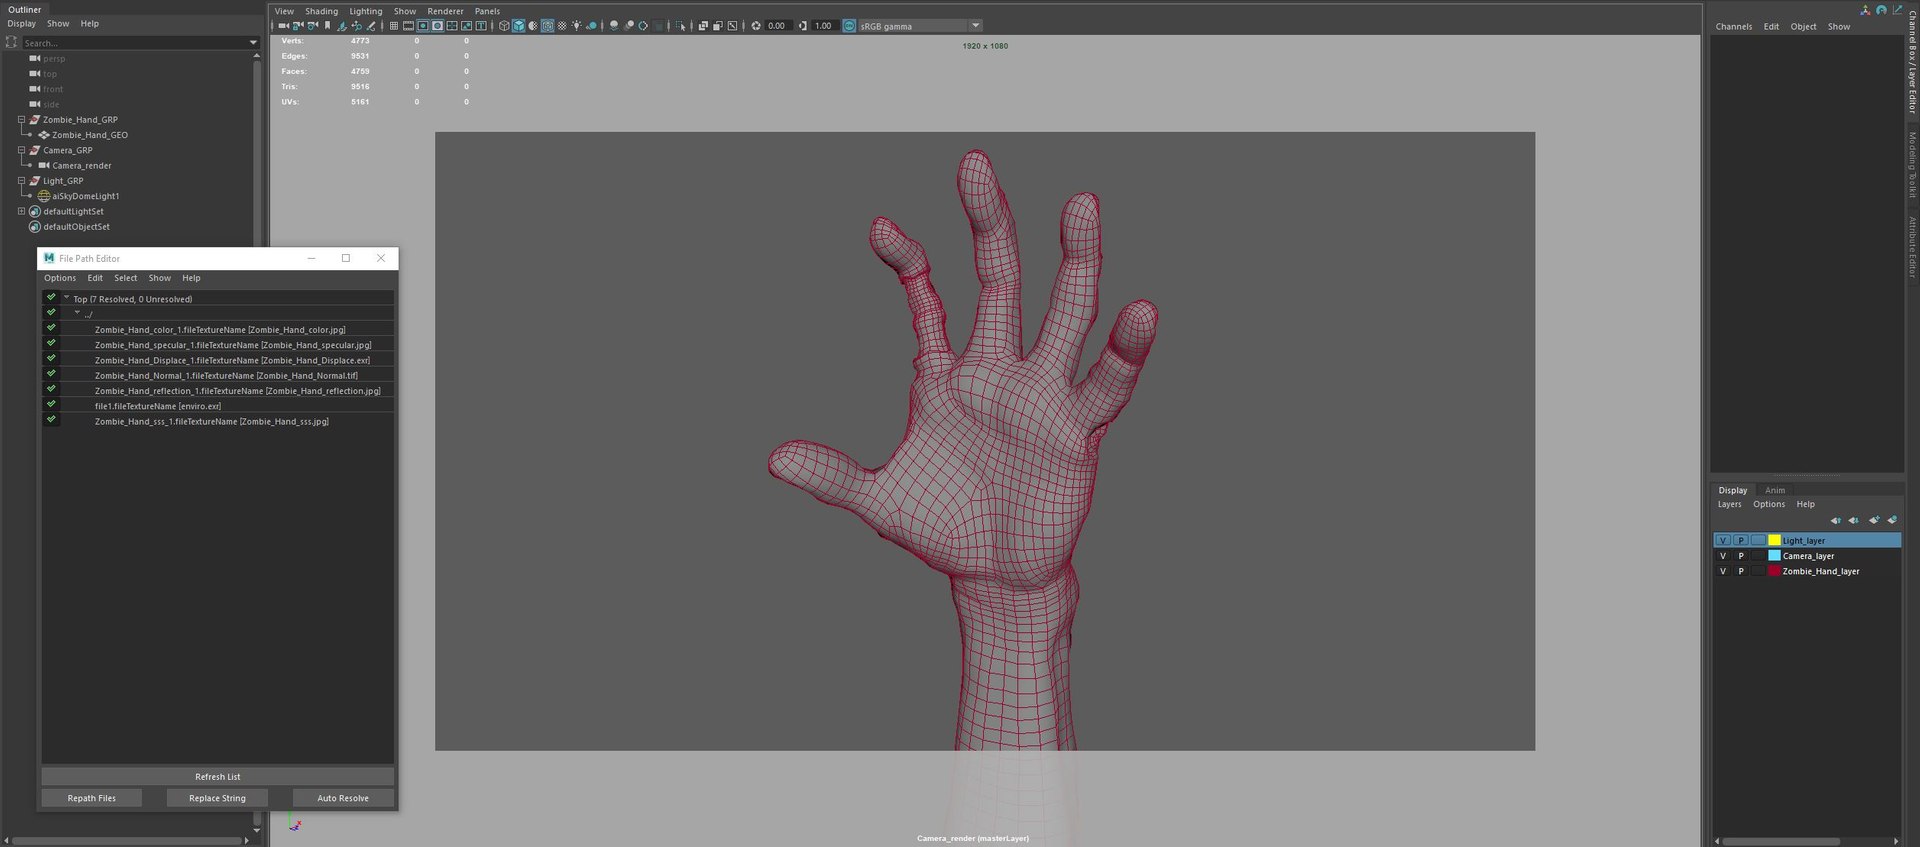
Task: Toggle playback P of Camera_layer
Action: pyautogui.click(x=1741, y=556)
